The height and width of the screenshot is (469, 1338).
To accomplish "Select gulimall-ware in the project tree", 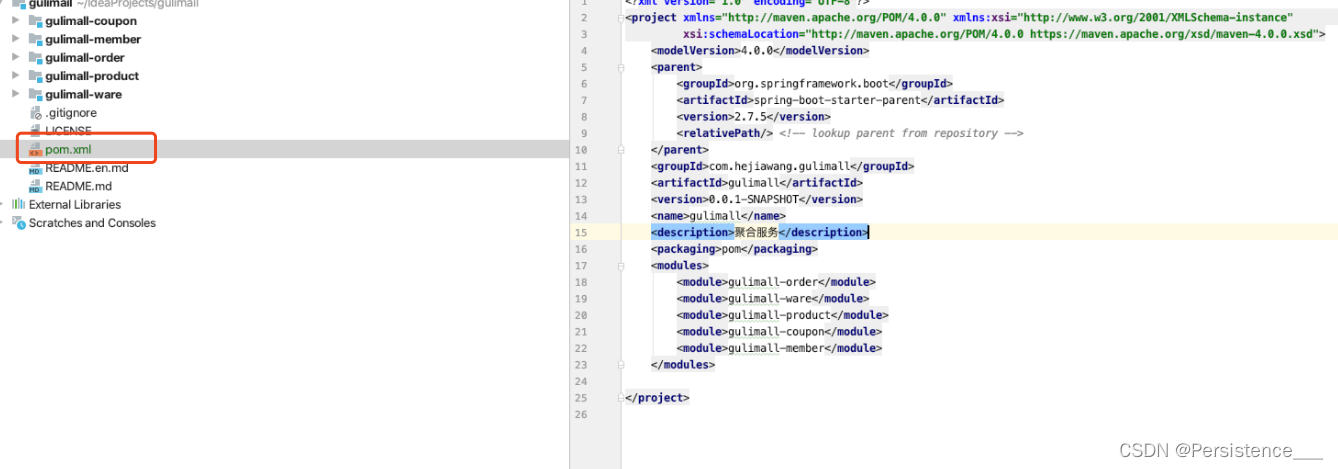I will [83, 94].
